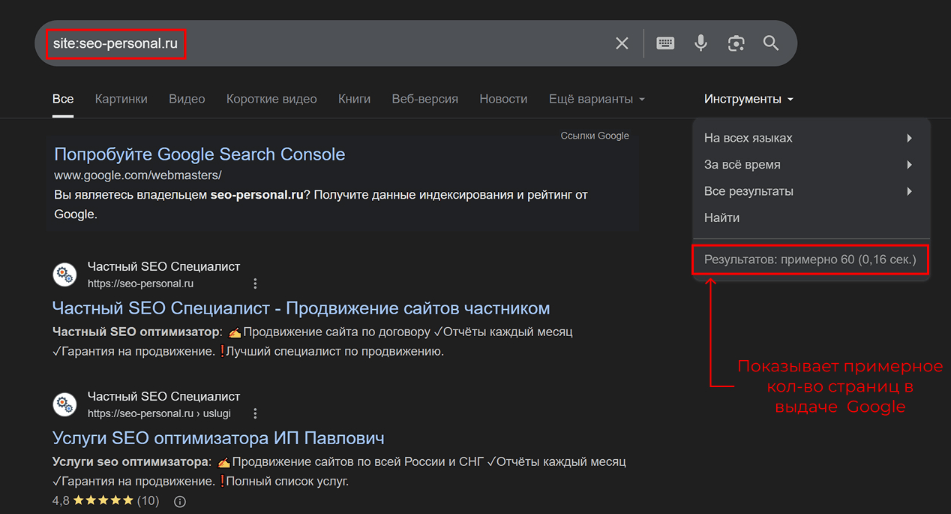This screenshot has width=951, height=514.
Task: Switch to the Новости tab
Action: click(503, 99)
